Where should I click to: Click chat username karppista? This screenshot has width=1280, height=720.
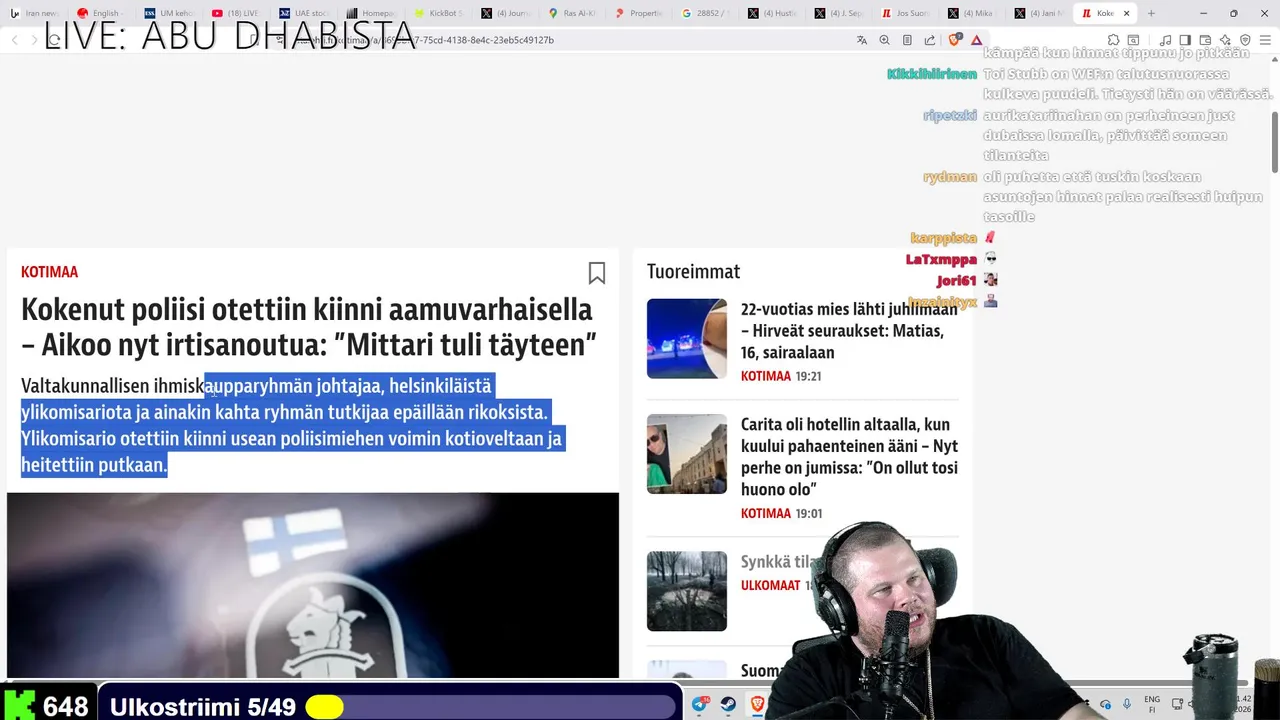tap(943, 238)
